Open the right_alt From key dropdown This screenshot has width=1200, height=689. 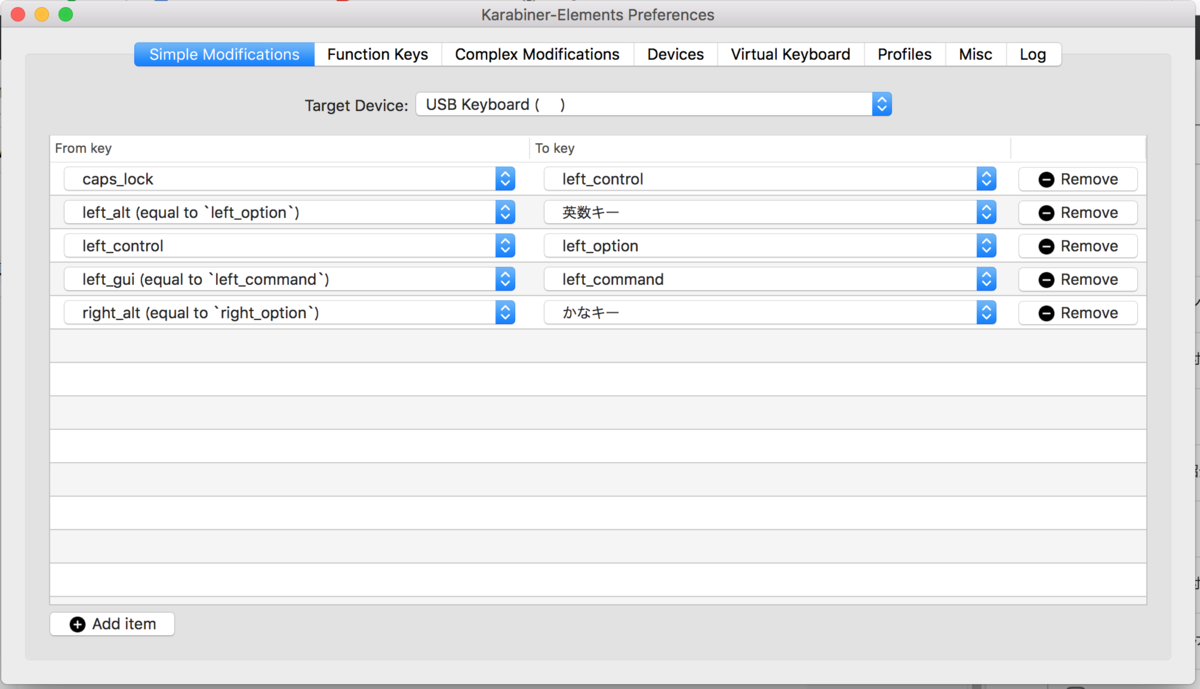point(290,313)
